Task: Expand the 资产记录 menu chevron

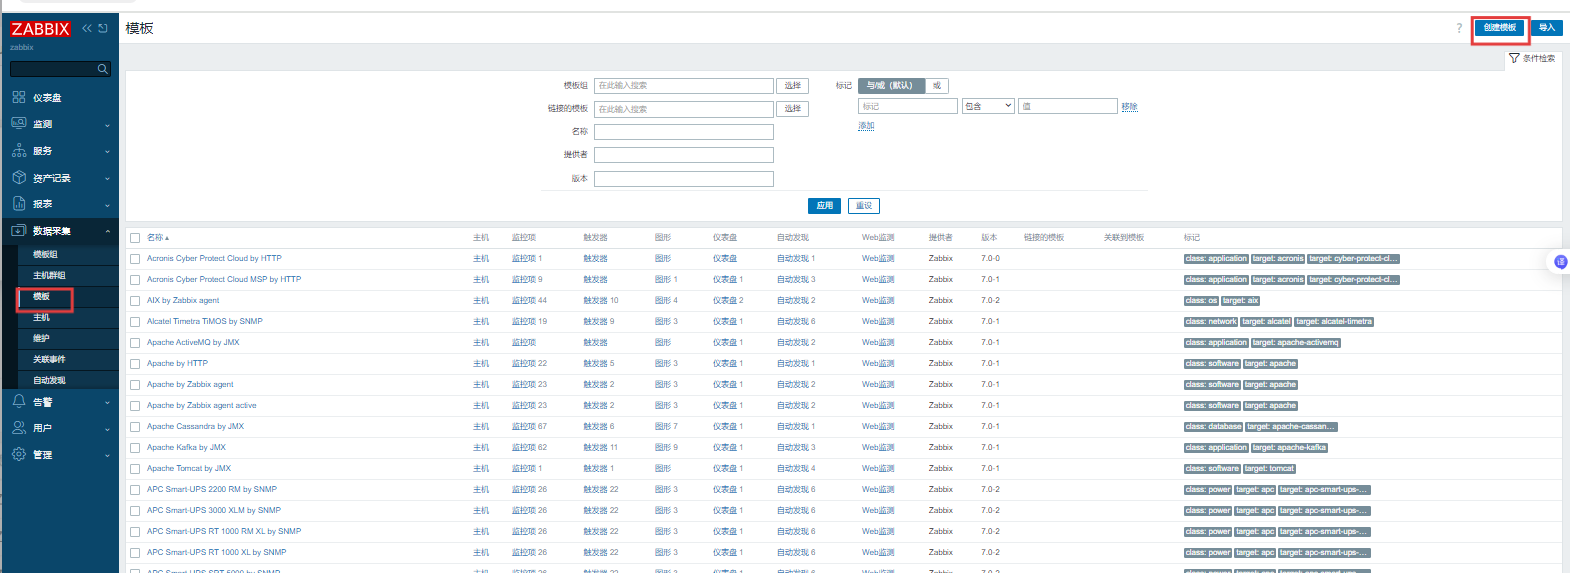Action: point(107,179)
